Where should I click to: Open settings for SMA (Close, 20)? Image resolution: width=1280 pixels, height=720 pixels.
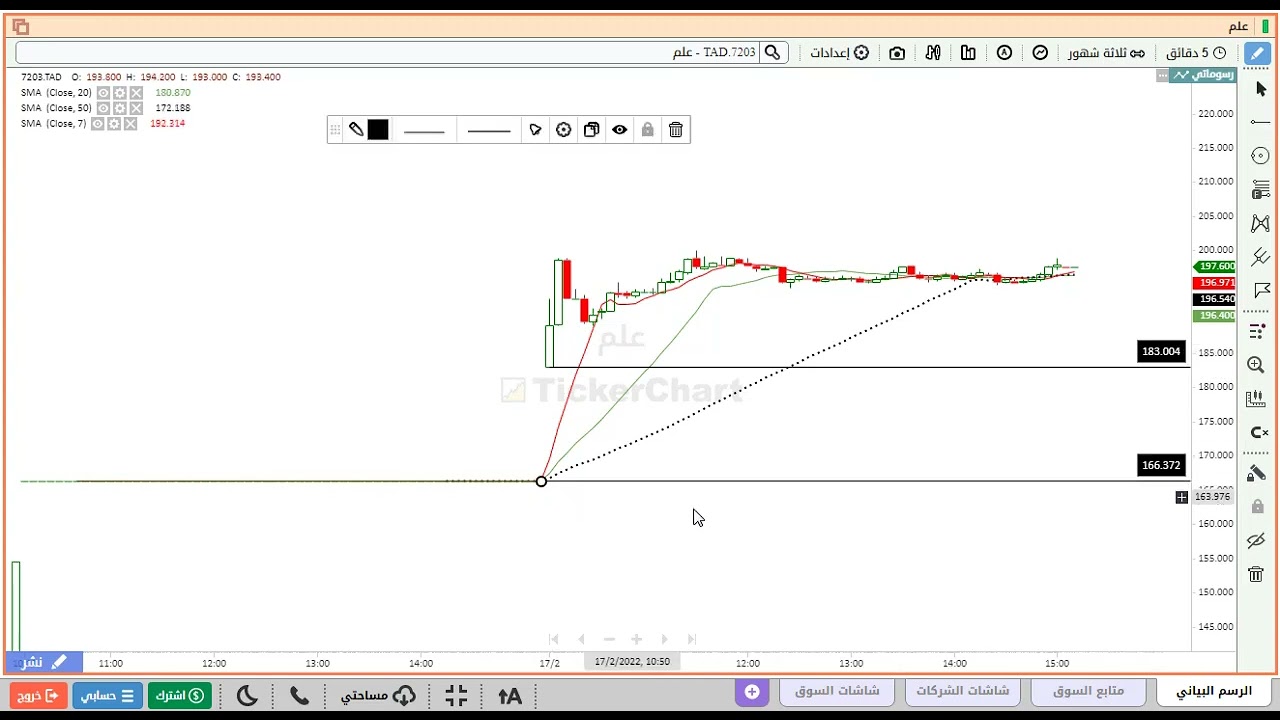point(119,93)
